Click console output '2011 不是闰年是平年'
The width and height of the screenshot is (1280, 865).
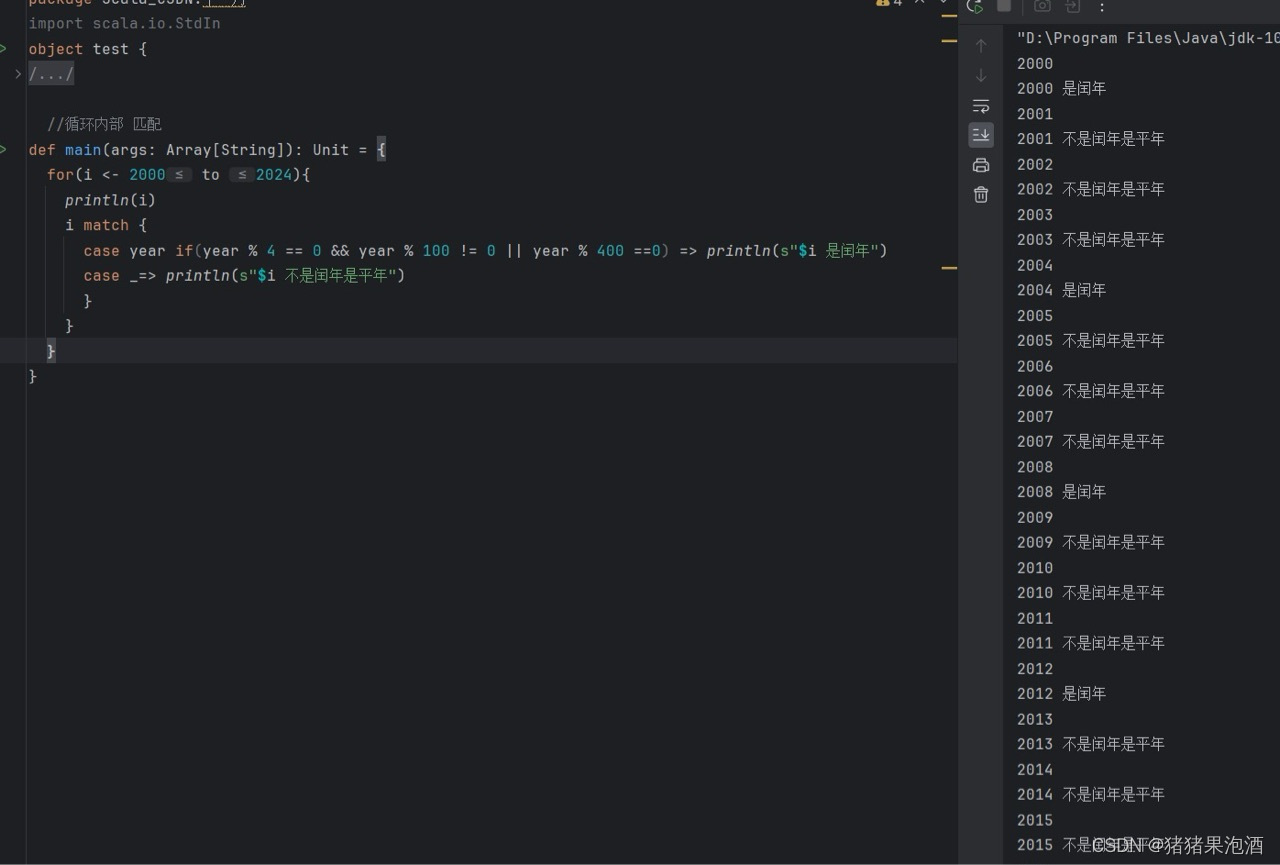click(x=1091, y=643)
